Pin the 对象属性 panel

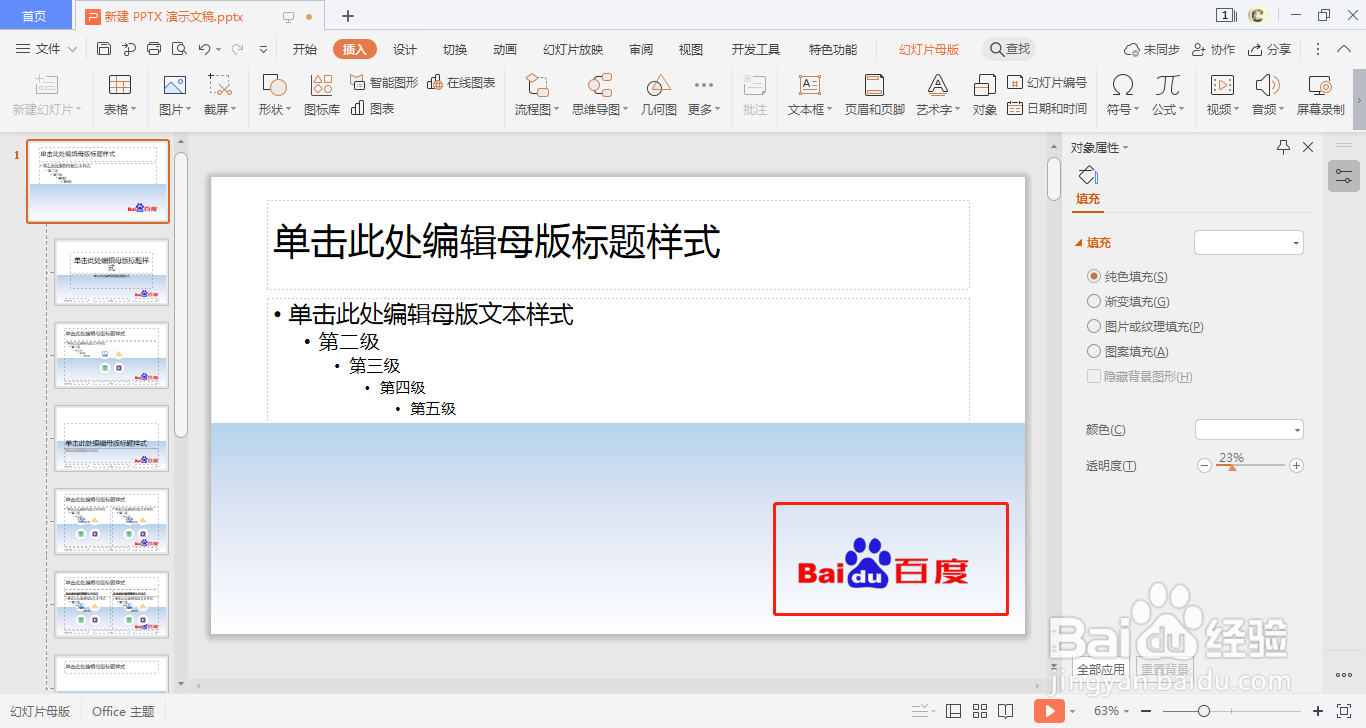pos(1284,147)
